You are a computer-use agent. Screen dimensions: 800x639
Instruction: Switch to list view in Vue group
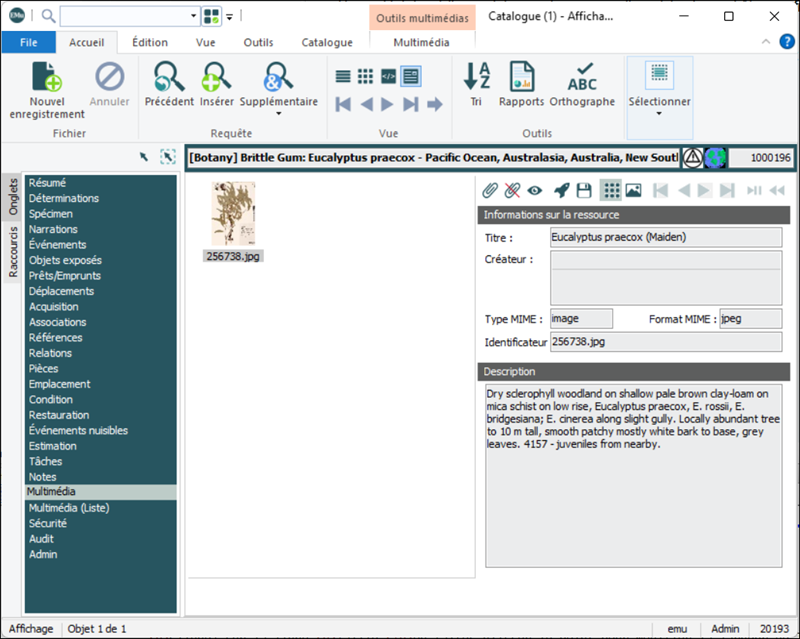(x=343, y=77)
